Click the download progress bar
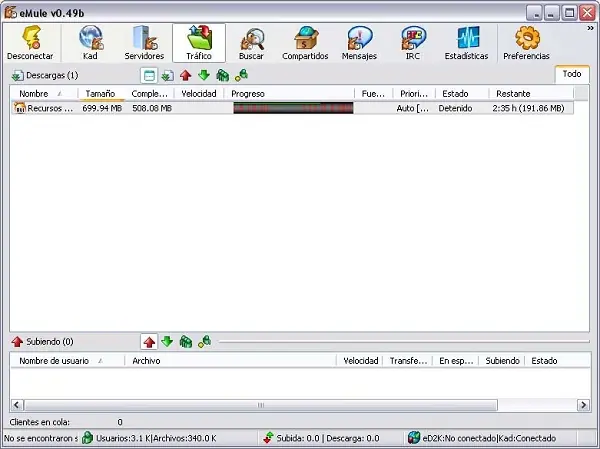Image resolution: width=600 pixels, height=449 pixels. [293, 108]
